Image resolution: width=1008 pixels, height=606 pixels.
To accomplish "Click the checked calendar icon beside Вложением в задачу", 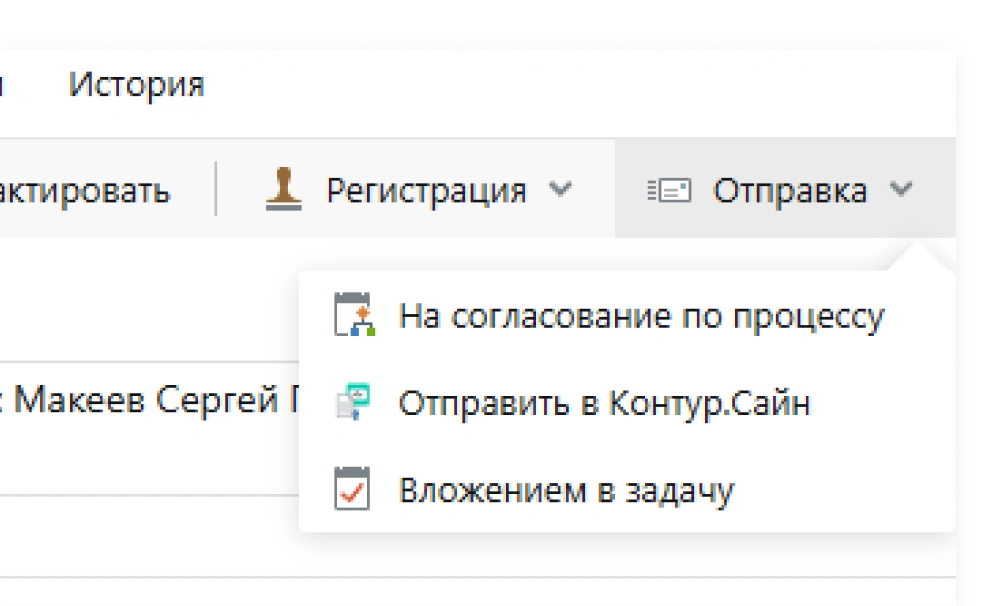I will pos(351,487).
